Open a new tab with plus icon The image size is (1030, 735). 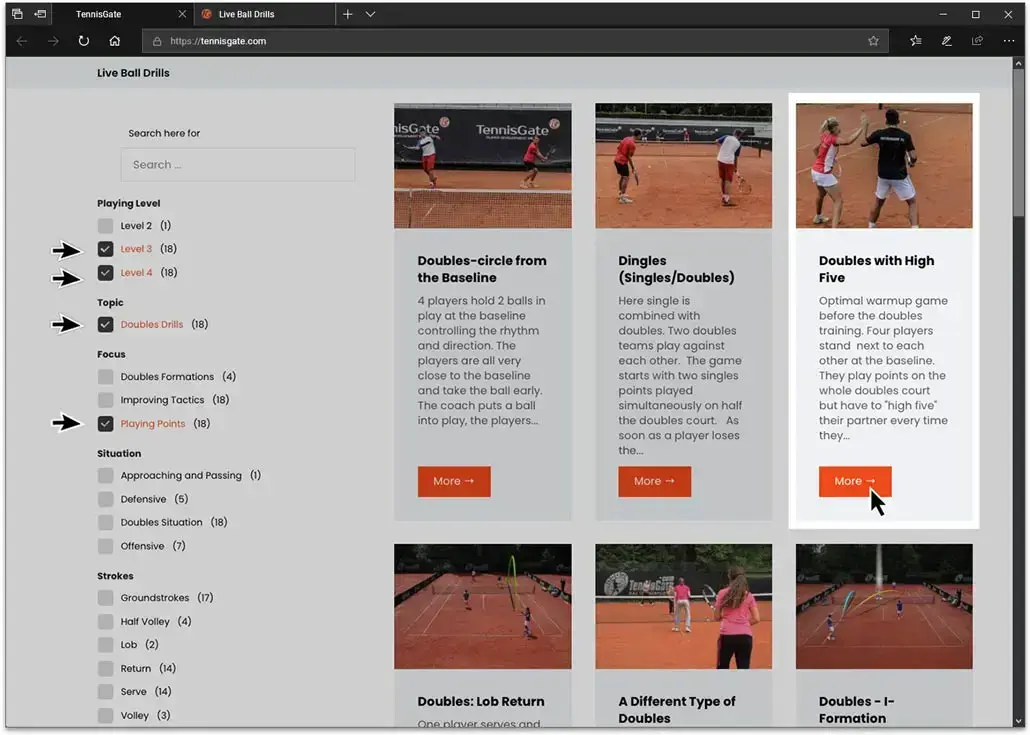click(347, 14)
